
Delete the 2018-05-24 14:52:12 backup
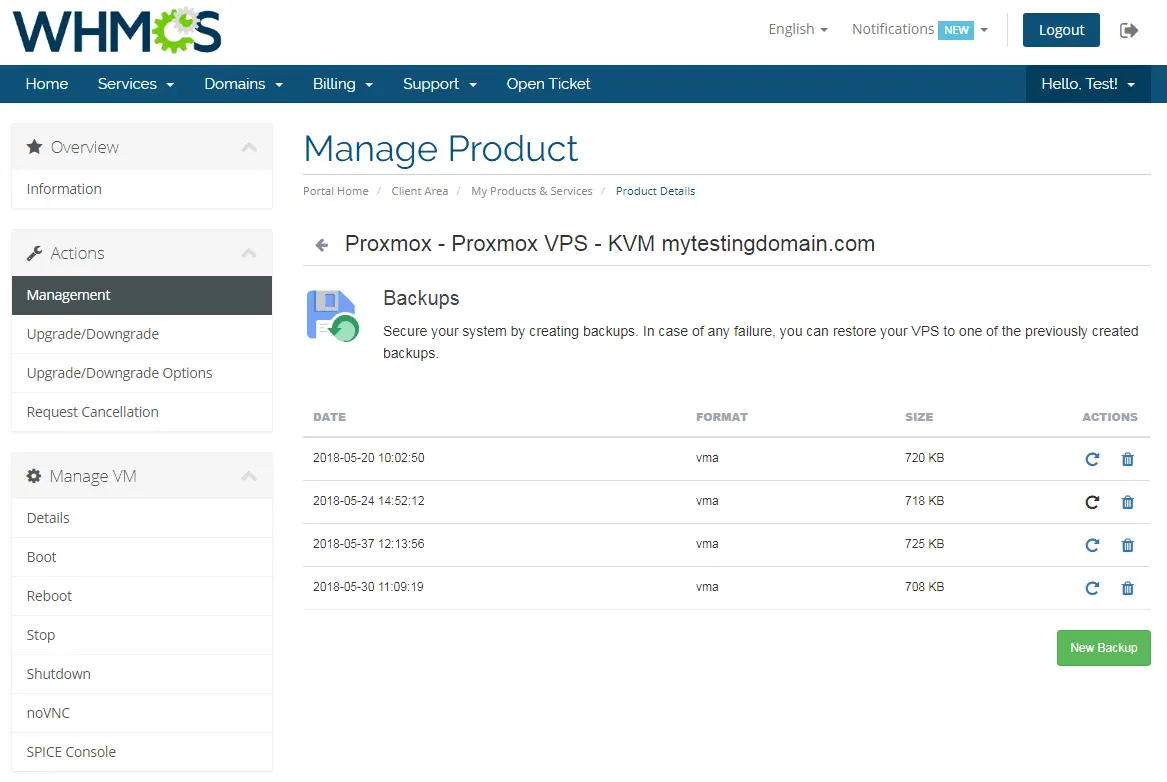coord(1128,502)
